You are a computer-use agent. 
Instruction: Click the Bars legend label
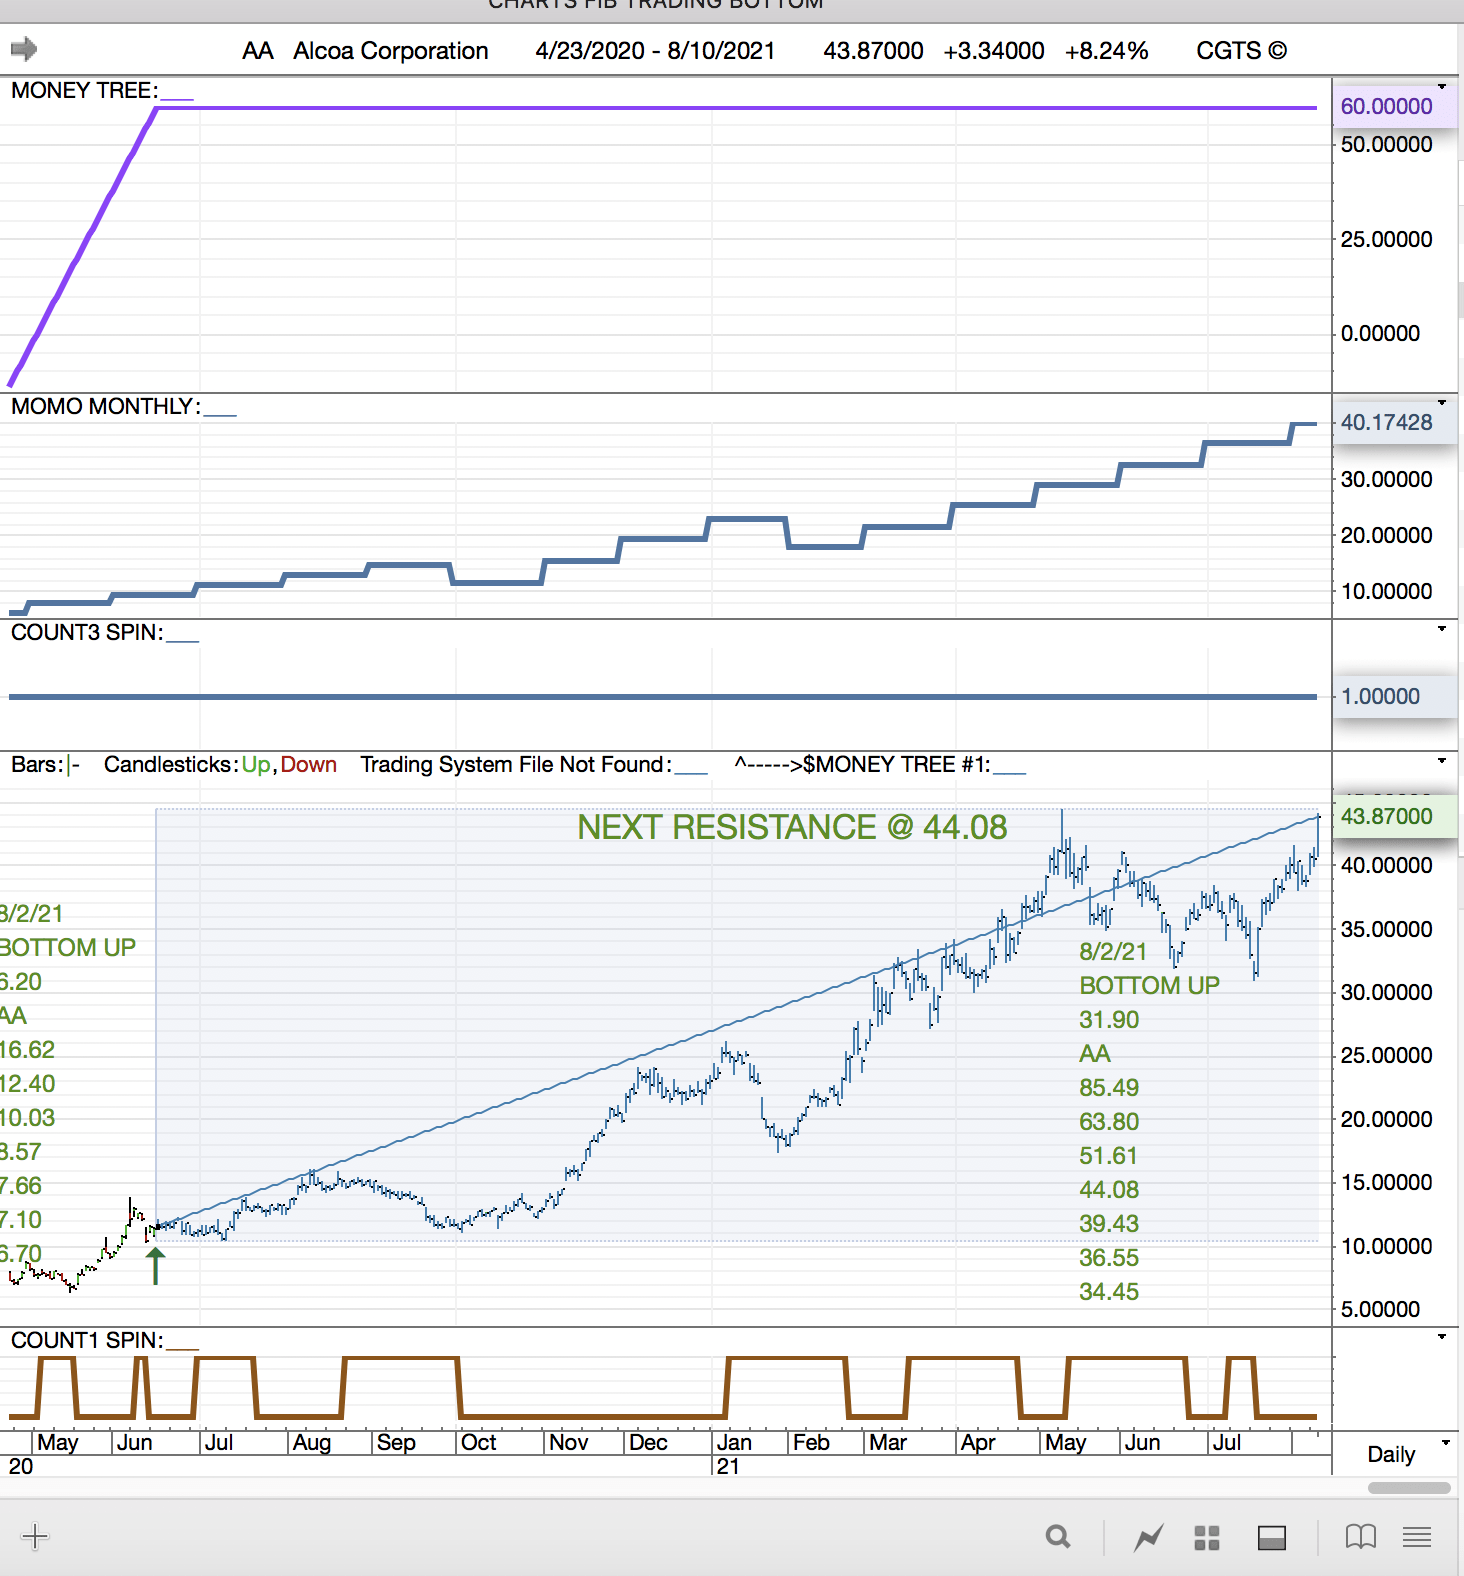(x=37, y=765)
